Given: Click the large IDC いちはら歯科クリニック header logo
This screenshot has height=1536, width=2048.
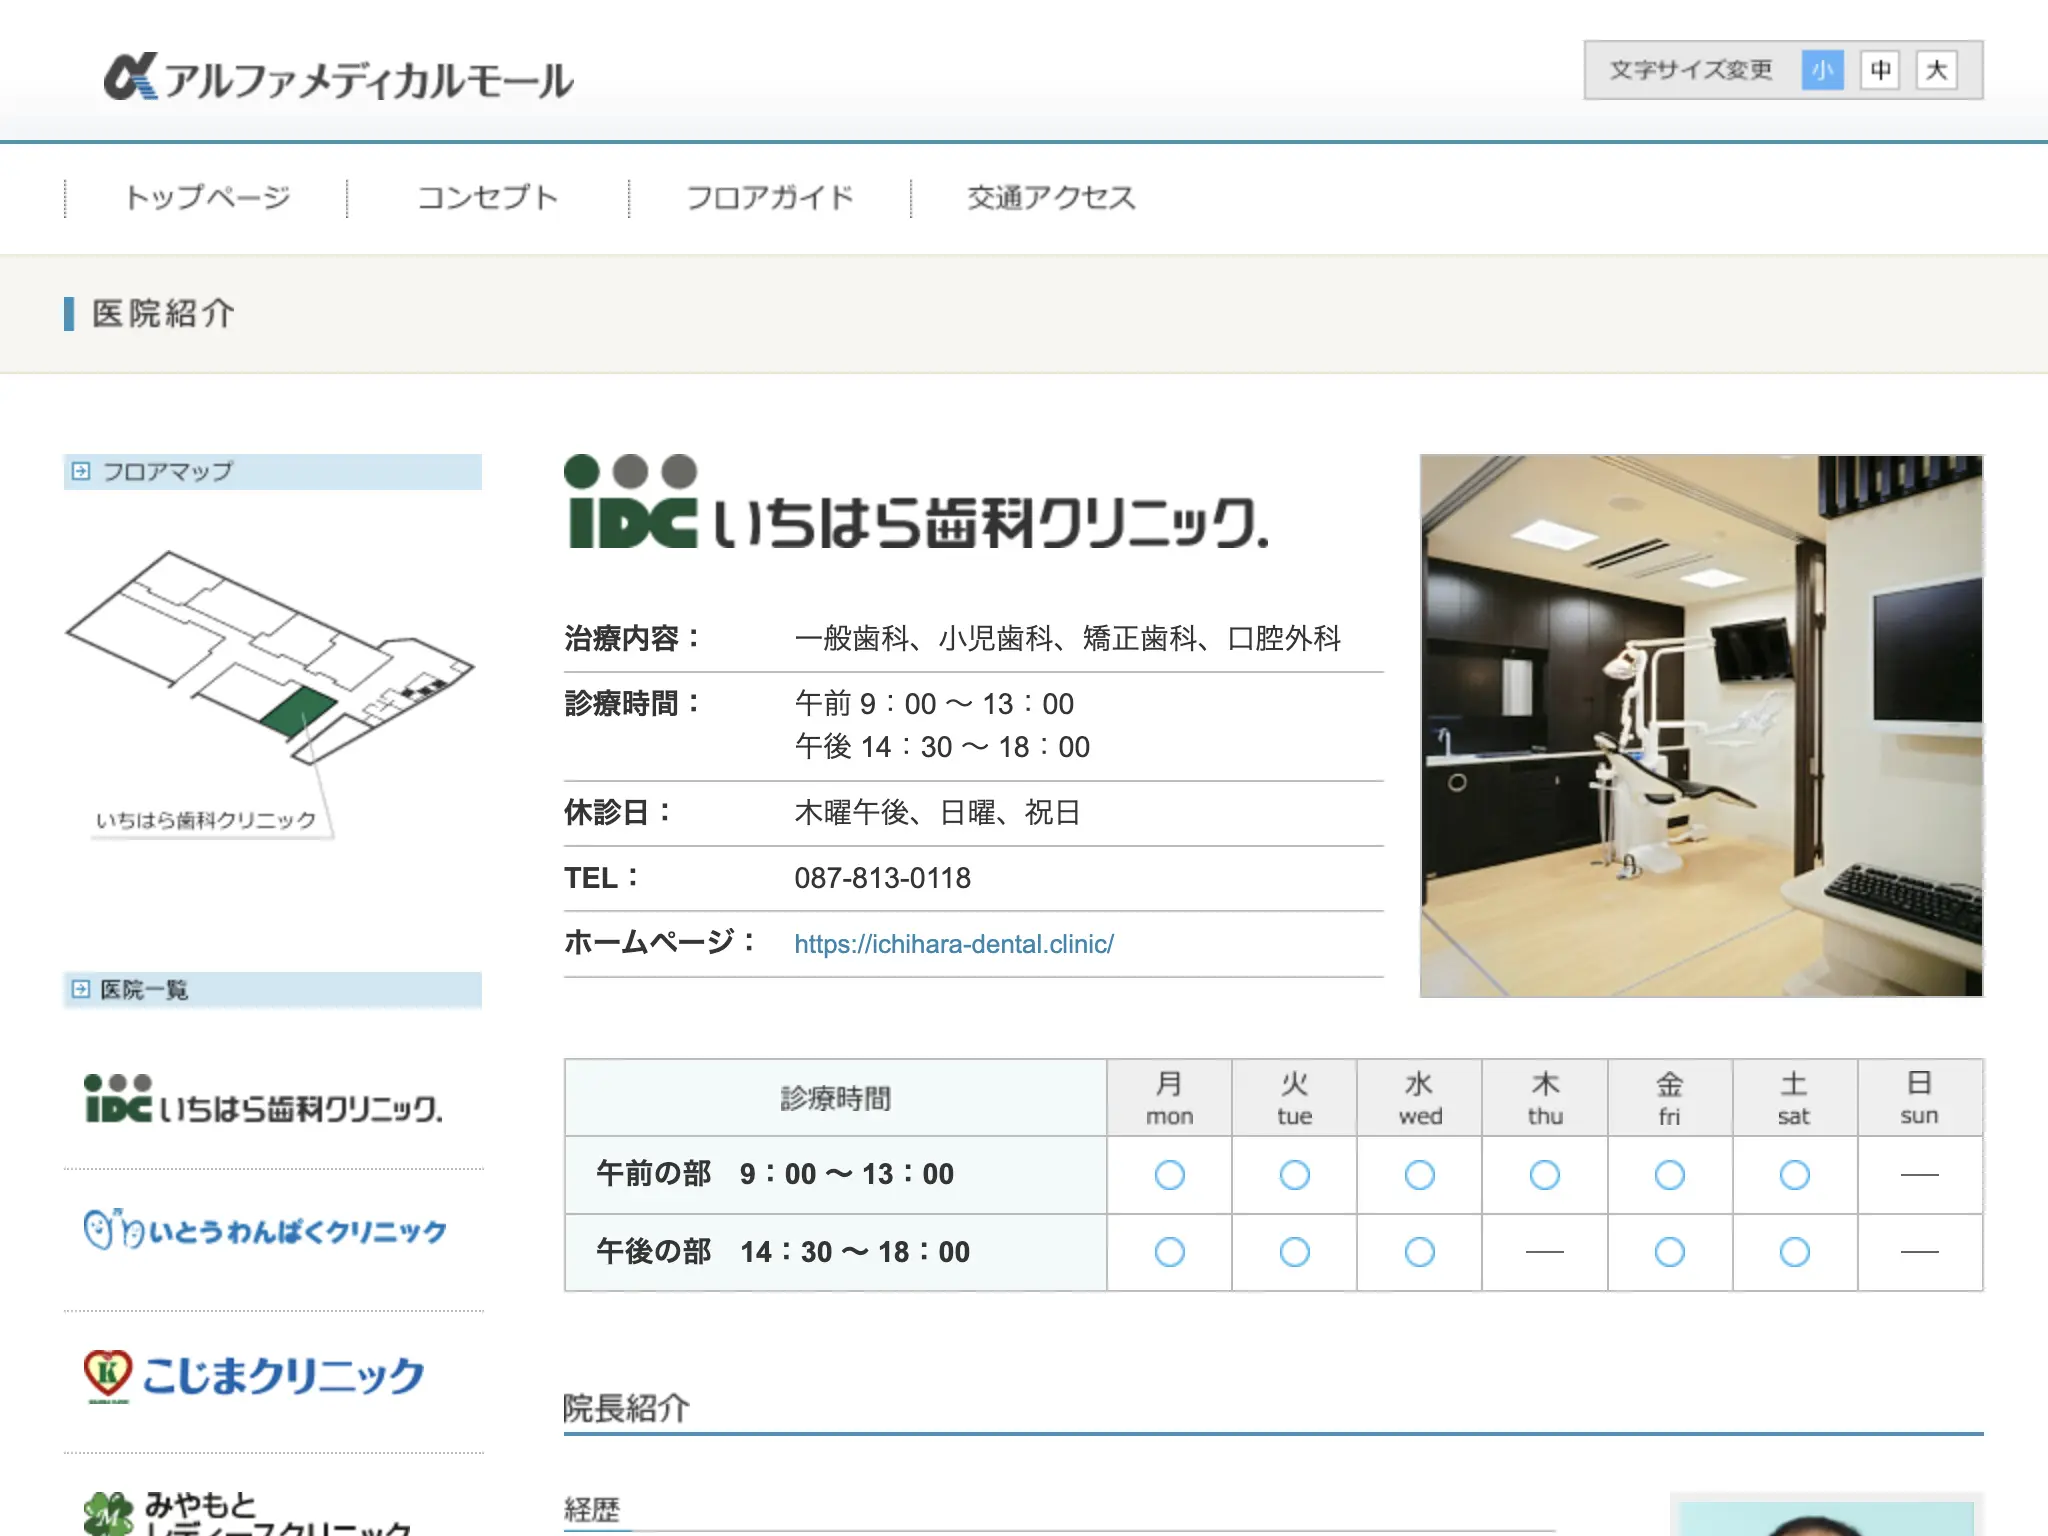Looking at the screenshot, I should 917,503.
